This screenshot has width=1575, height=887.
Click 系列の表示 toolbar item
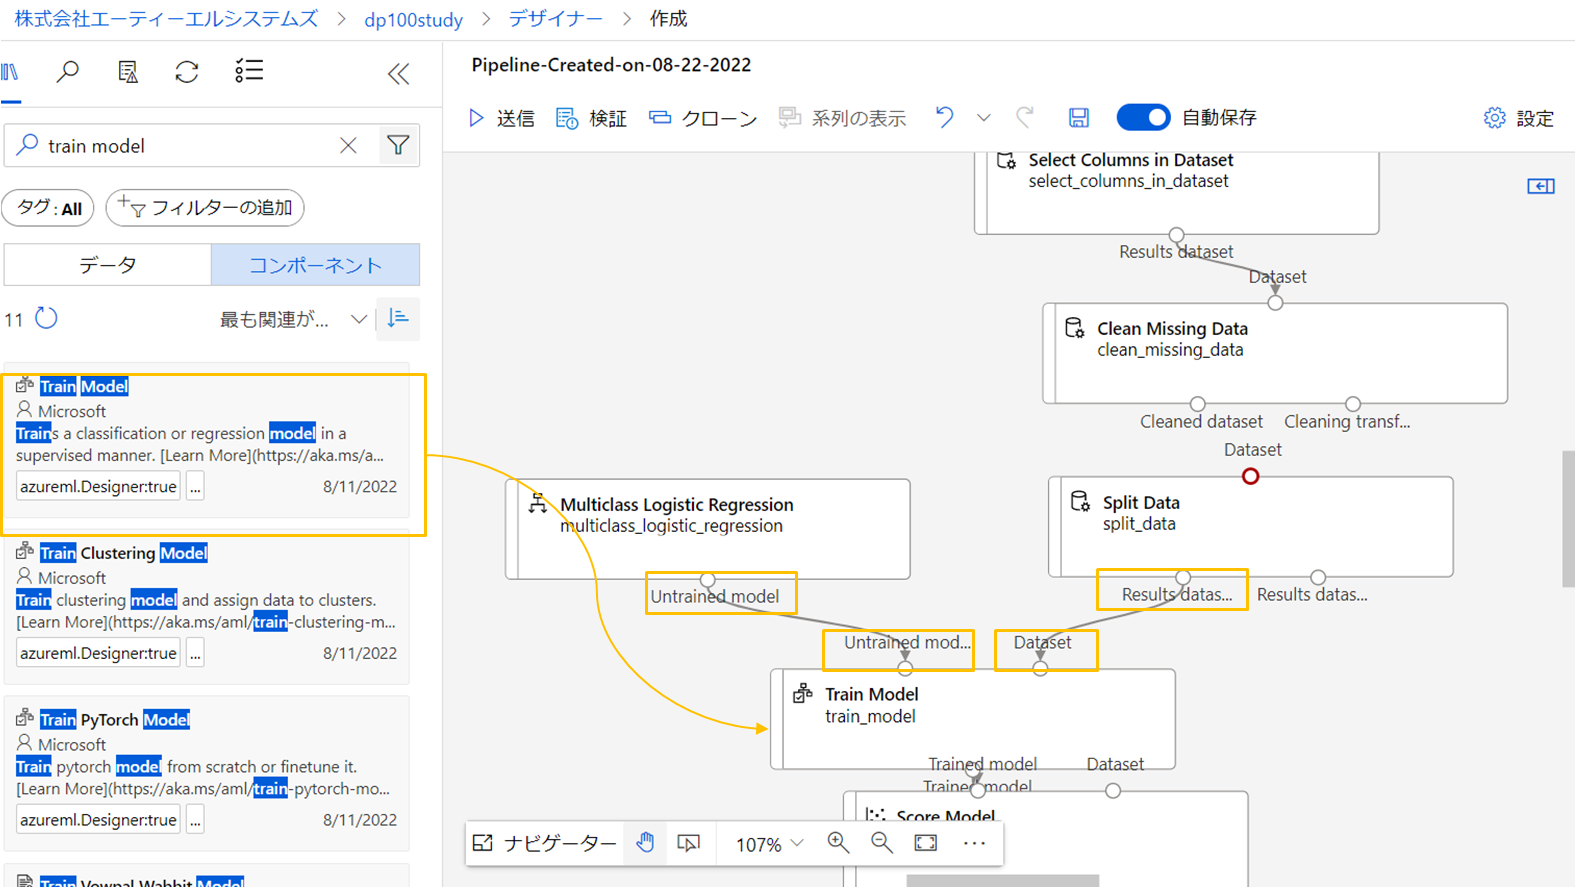[x=843, y=119]
